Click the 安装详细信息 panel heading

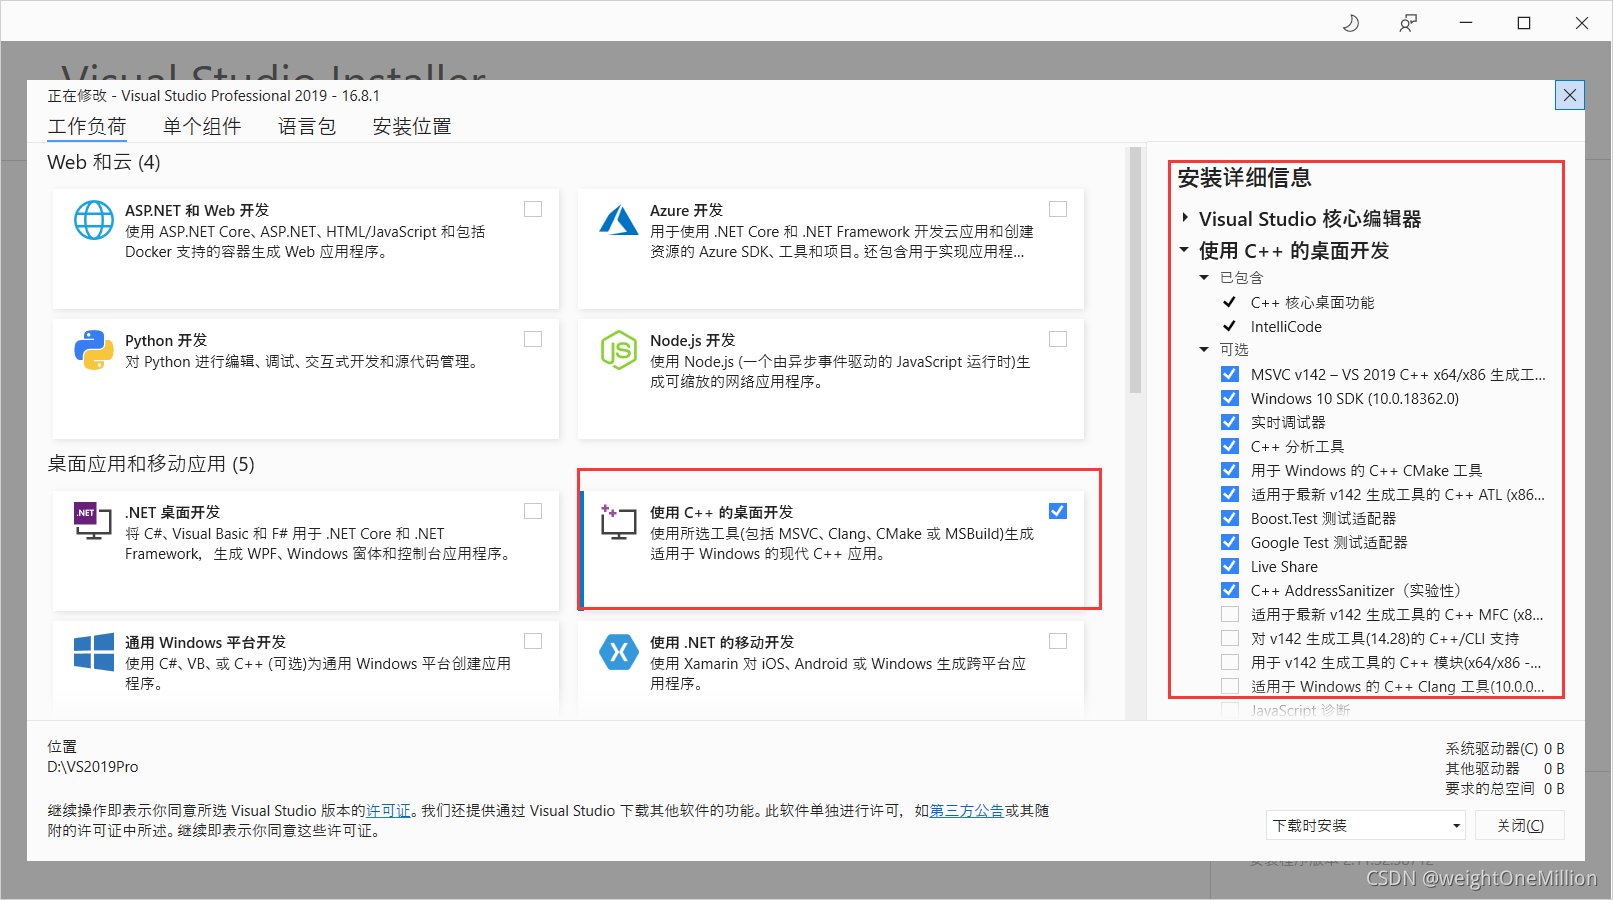1244,178
